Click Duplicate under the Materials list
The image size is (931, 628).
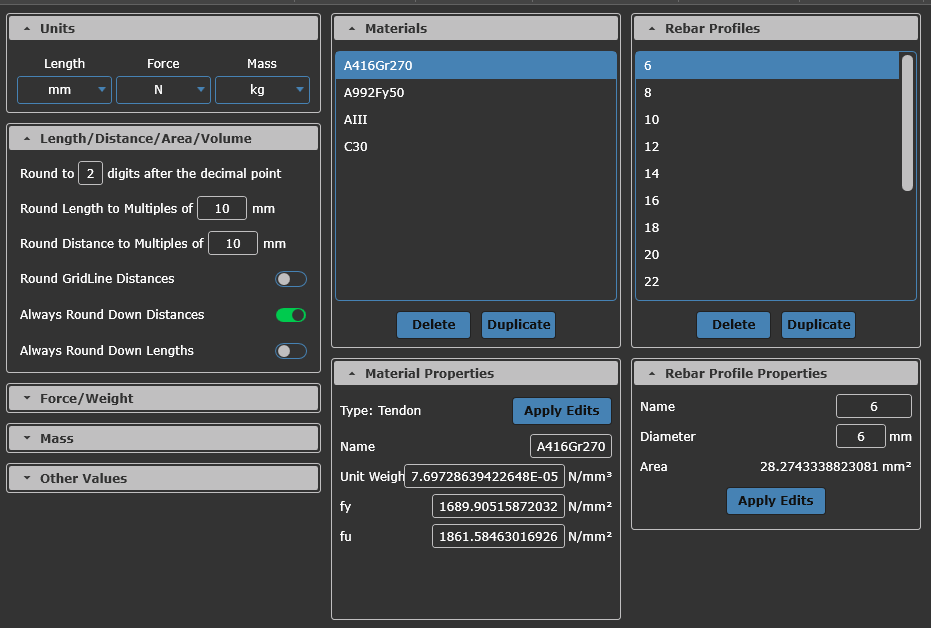tap(518, 324)
